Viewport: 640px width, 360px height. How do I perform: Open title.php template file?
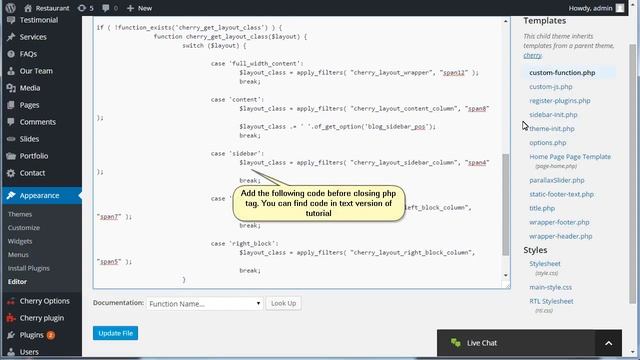(x=542, y=208)
